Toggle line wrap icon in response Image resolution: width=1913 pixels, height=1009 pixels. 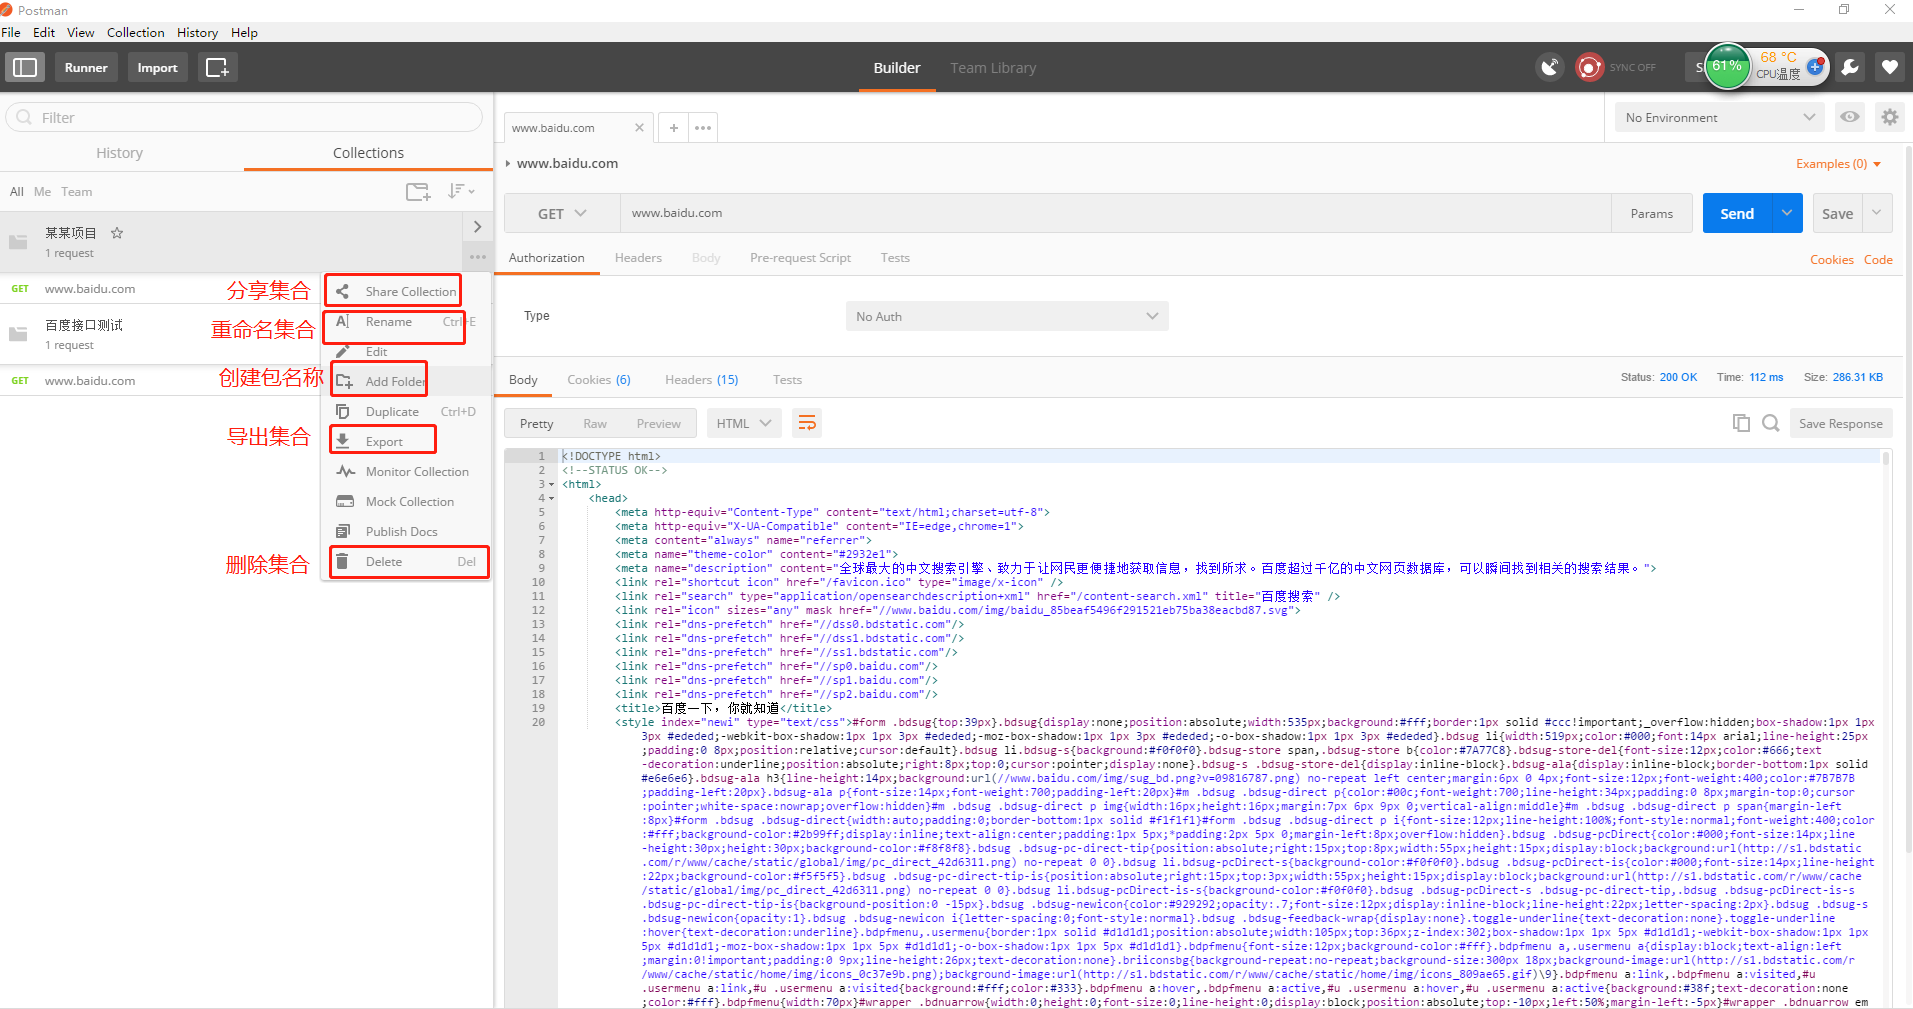click(x=806, y=423)
